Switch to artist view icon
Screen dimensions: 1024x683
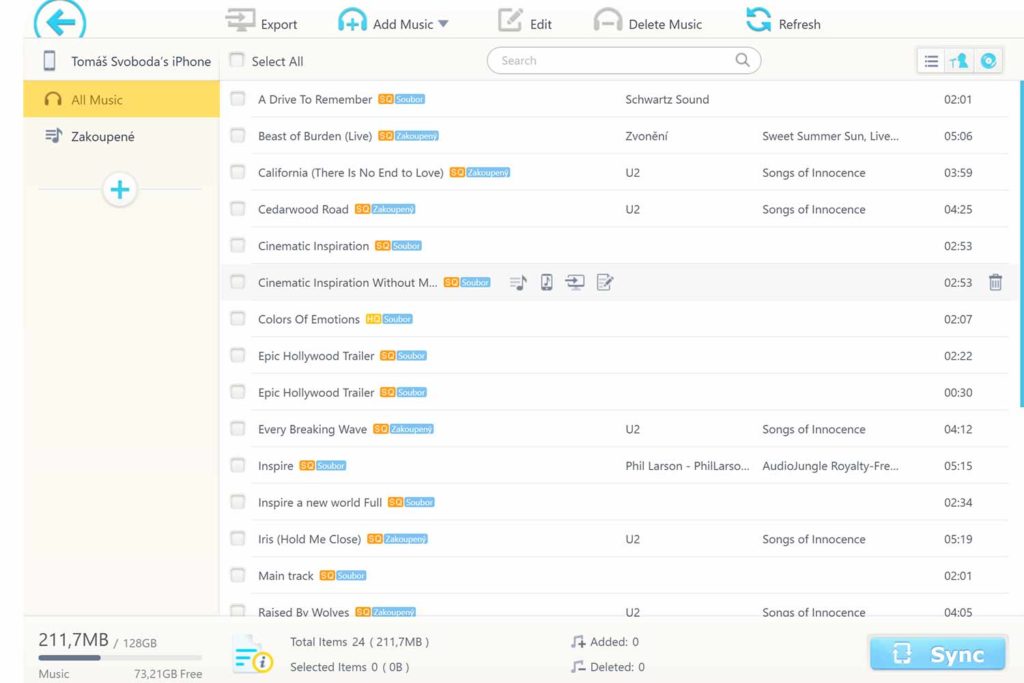click(x=959, y=61)
